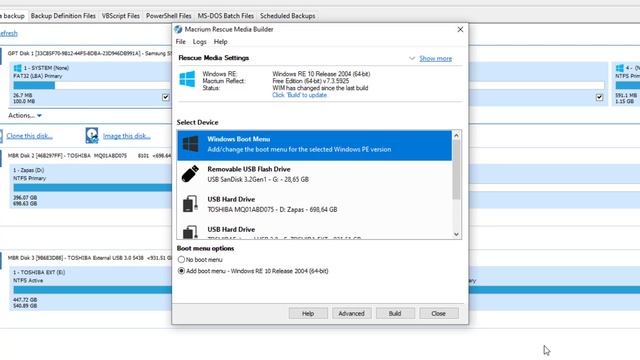Toggle the 1 - SYSTEM partition checkbox
Screen dimensions: 640x360
click(165, 97)
